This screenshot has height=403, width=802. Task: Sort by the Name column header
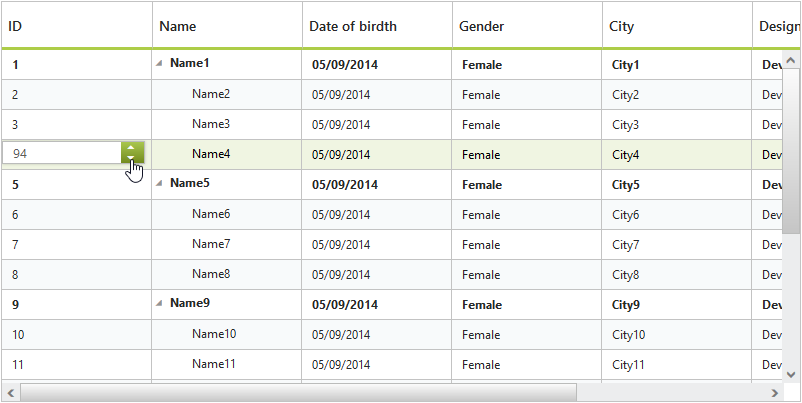[227, 26]
